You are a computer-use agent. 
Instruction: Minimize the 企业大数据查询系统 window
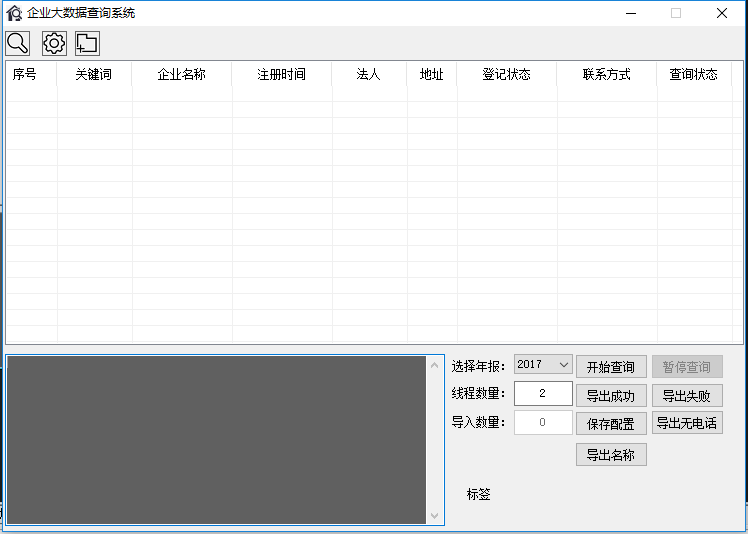click(631, 13)
